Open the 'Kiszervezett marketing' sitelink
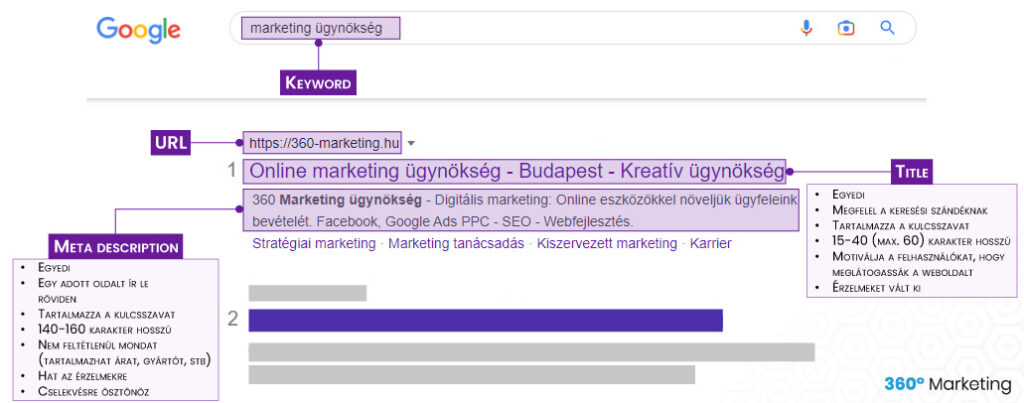 pyautogui.click(x=607, y=244)
